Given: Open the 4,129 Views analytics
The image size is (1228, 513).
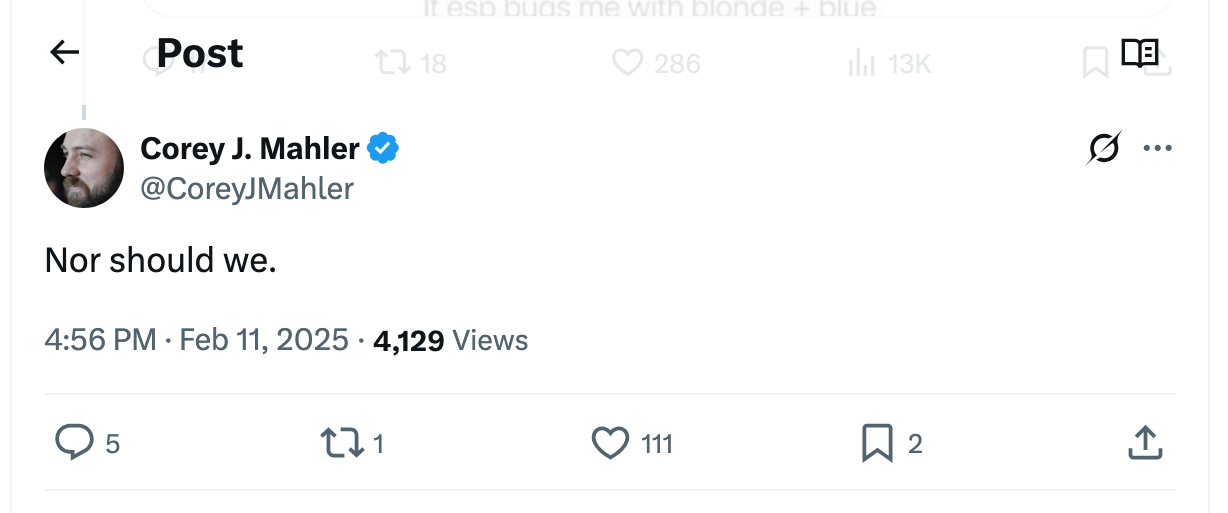Looking at the screenshot, I should (450, 340).
